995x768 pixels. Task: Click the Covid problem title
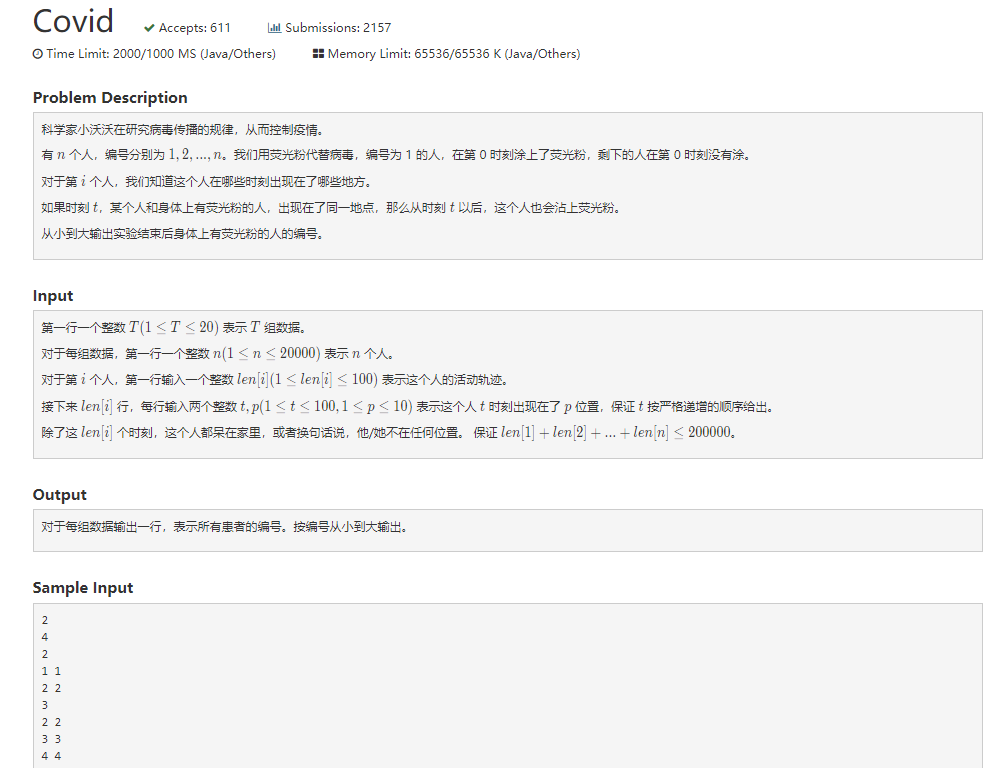pos(73,22)
